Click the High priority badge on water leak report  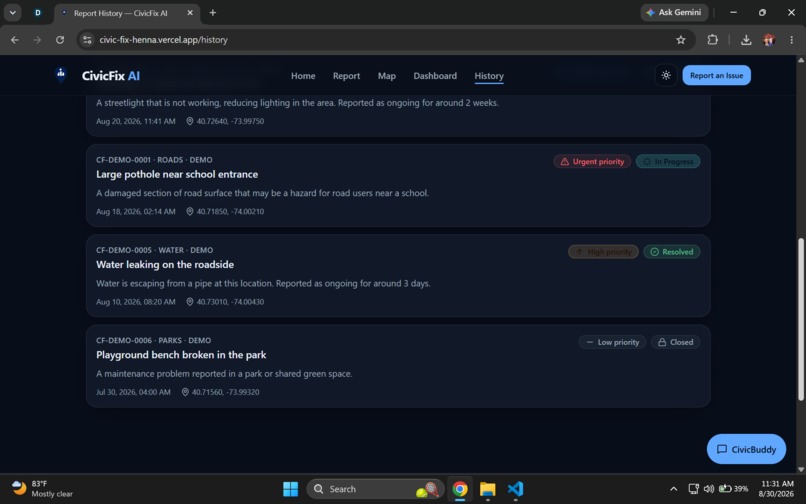tap(603, 252)
